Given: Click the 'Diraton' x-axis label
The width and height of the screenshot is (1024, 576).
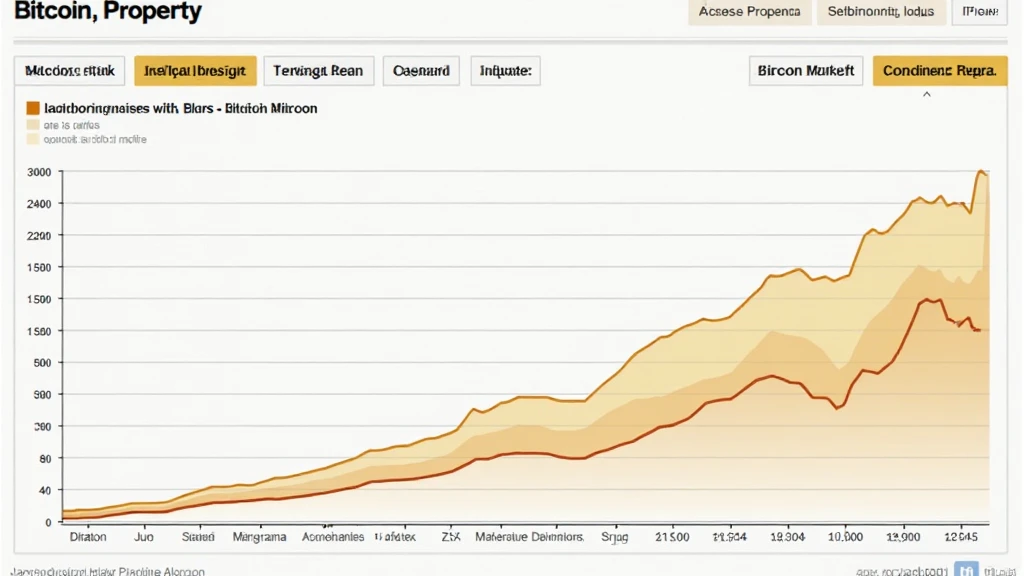Looking at the screenshot, I should (88, 537).
